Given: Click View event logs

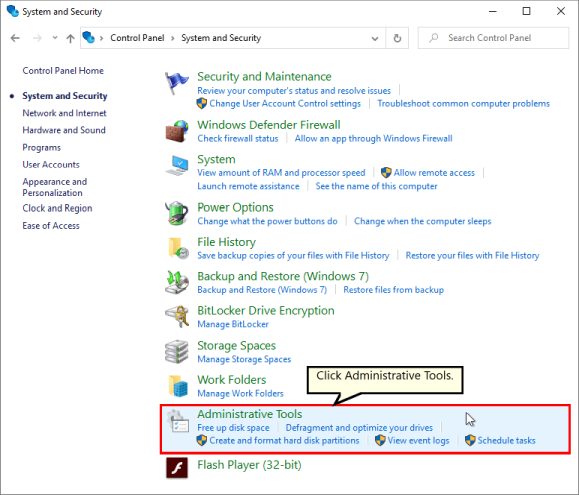Looking at the screenshot, I should (x=418, y=440).
